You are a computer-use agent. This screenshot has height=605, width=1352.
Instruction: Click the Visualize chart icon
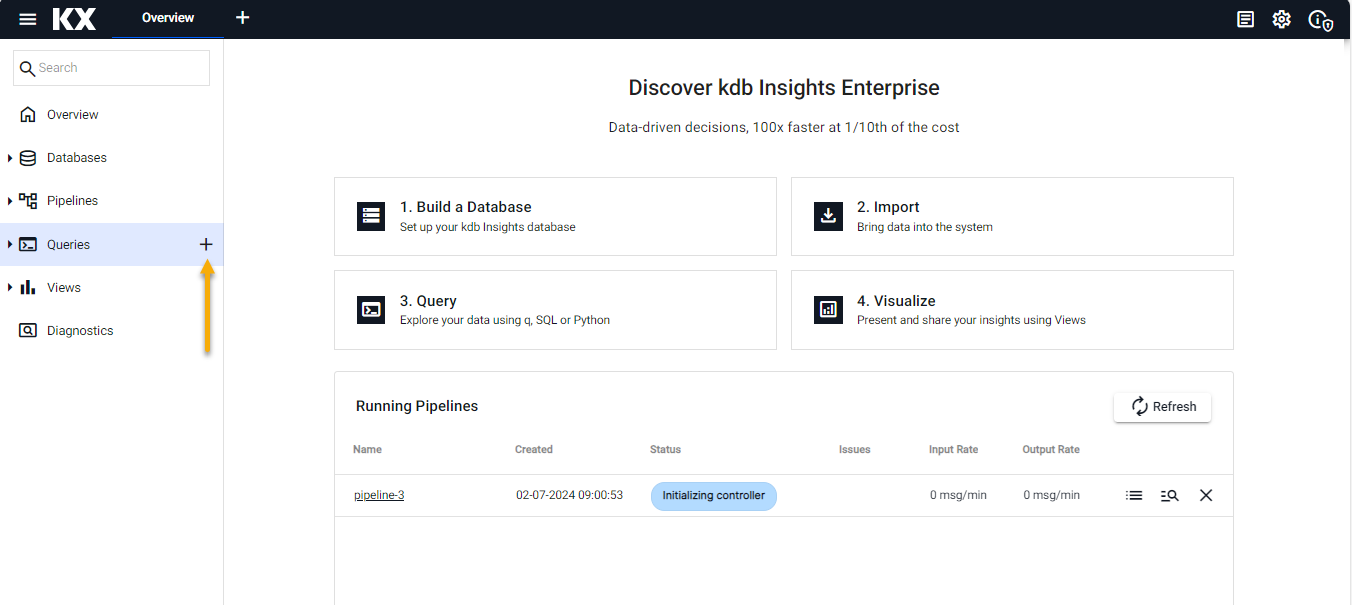click(x=829, y=310)
